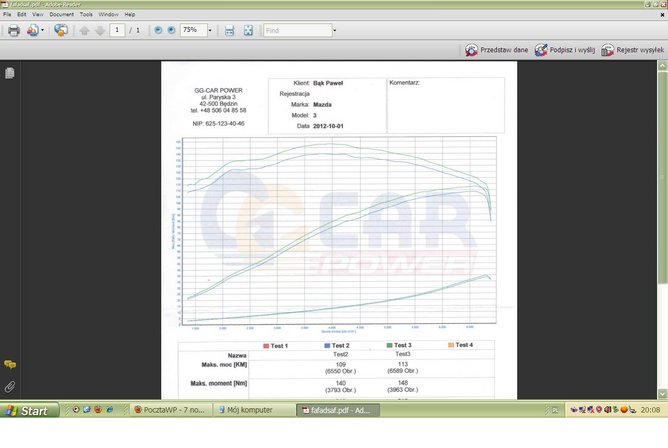Expand the Find options dropdown arrow

[x=334, y=30]
